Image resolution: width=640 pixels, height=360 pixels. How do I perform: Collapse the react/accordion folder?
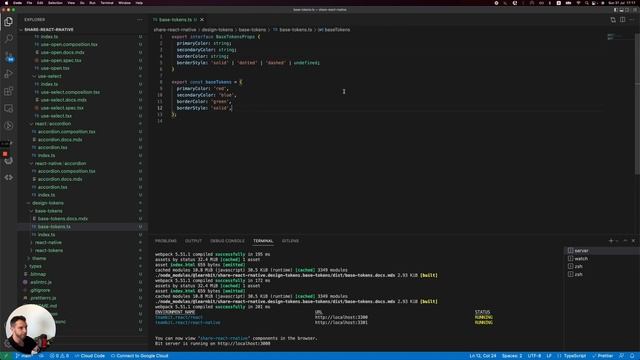pos(82,124)
